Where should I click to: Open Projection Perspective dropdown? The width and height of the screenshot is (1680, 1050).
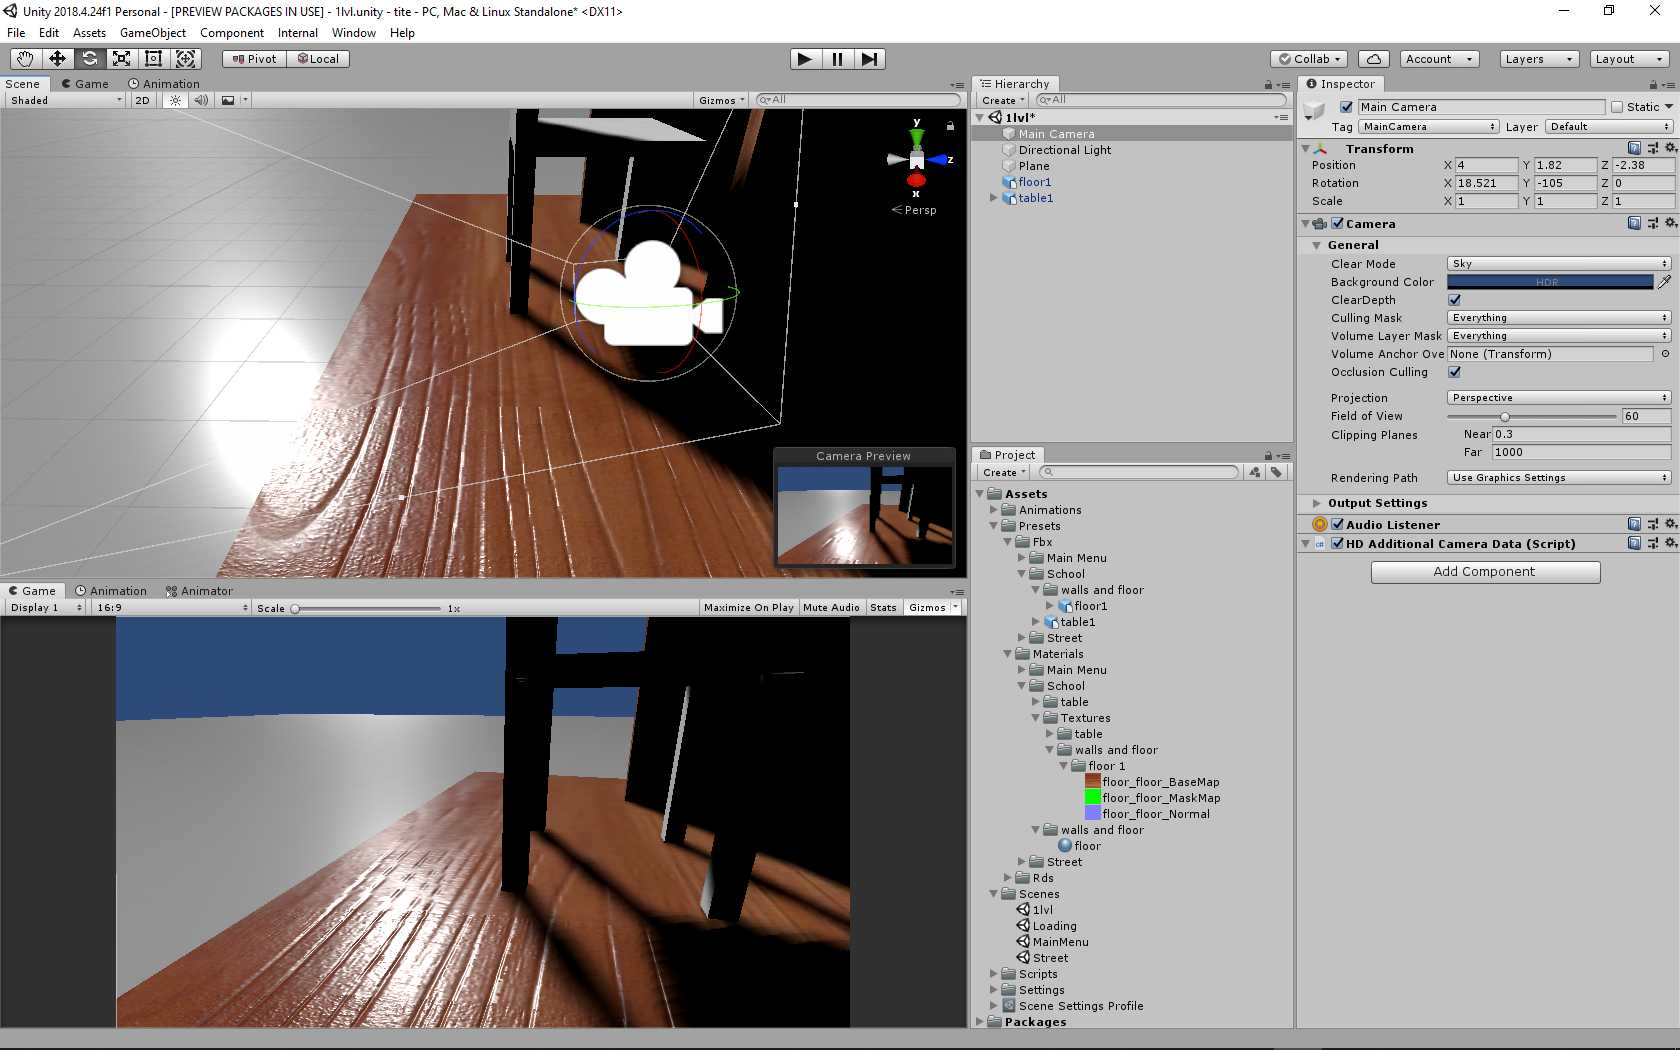(1558, 398)
